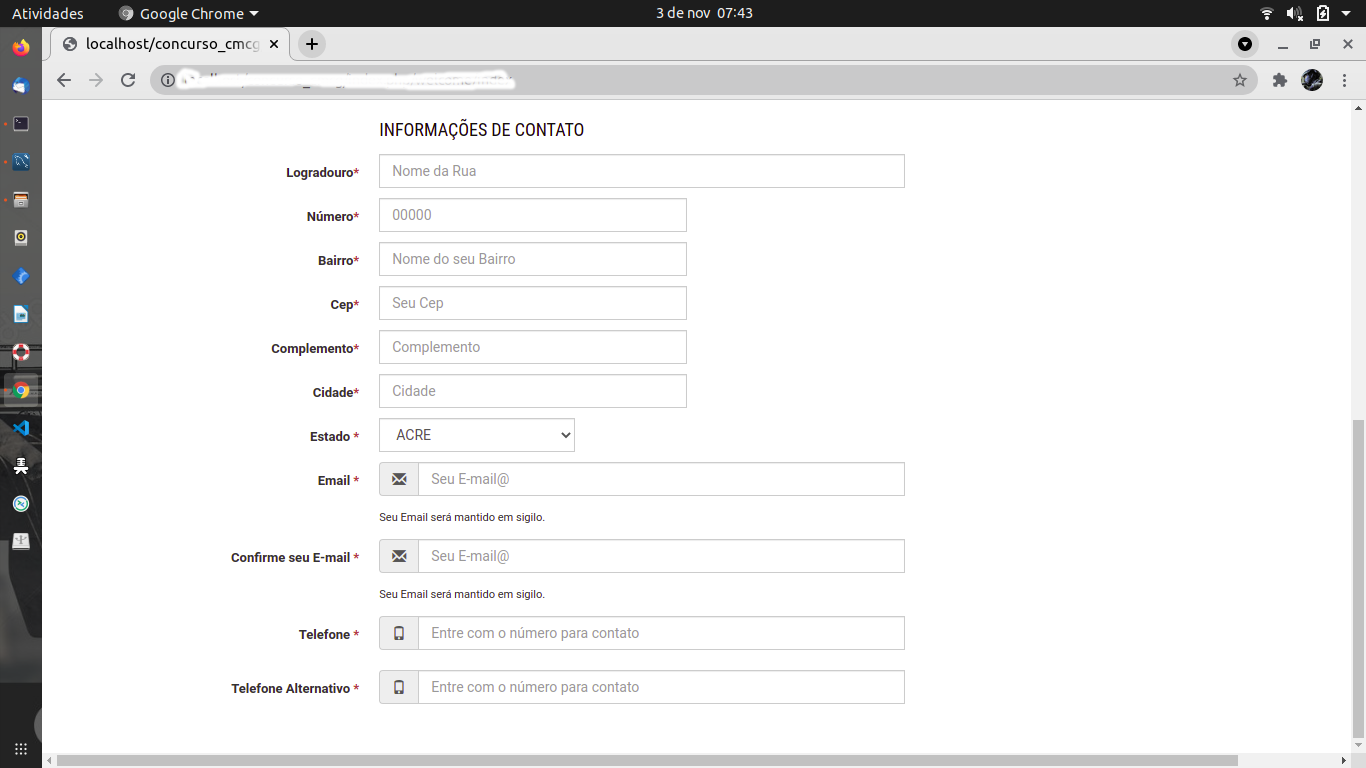The height and width of the screenshot is (768, 1366).
Task: Open Chrome extensions puzzle icon
Action: click(1279, 80)
